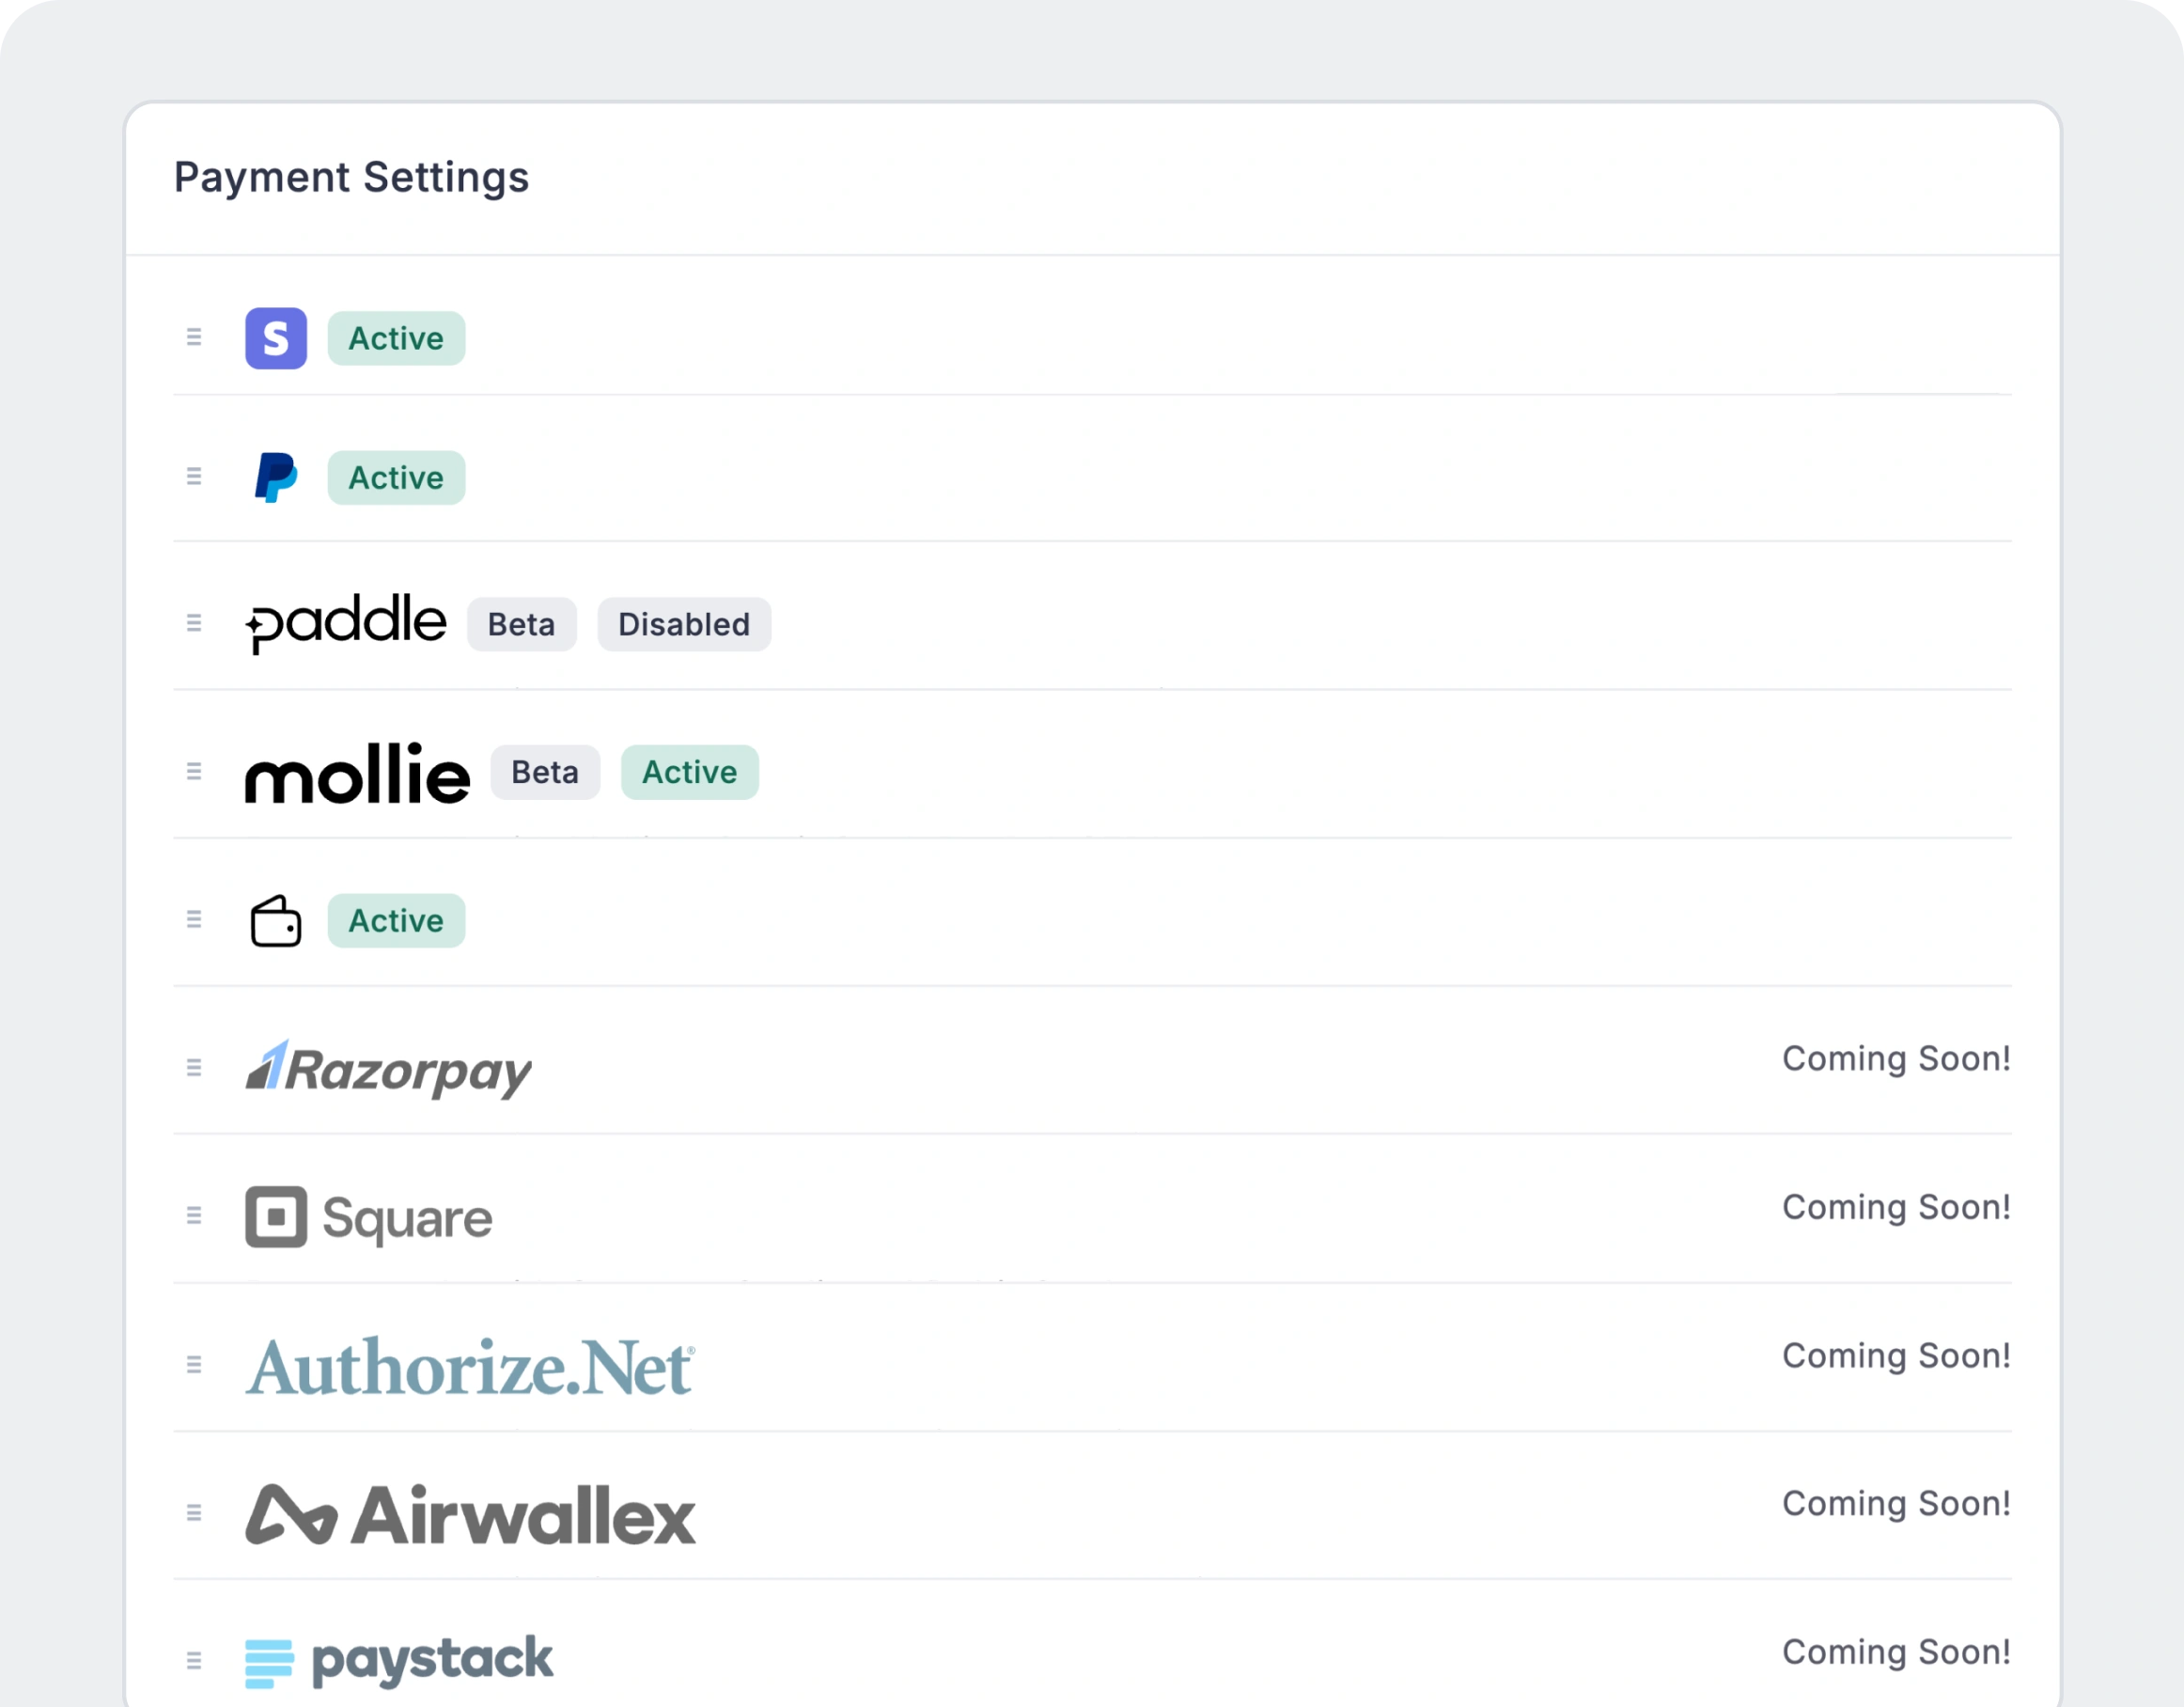Screen dimensions: 2184x1707
Task: Select the Mollie logo
Action: tap(357, 771)
